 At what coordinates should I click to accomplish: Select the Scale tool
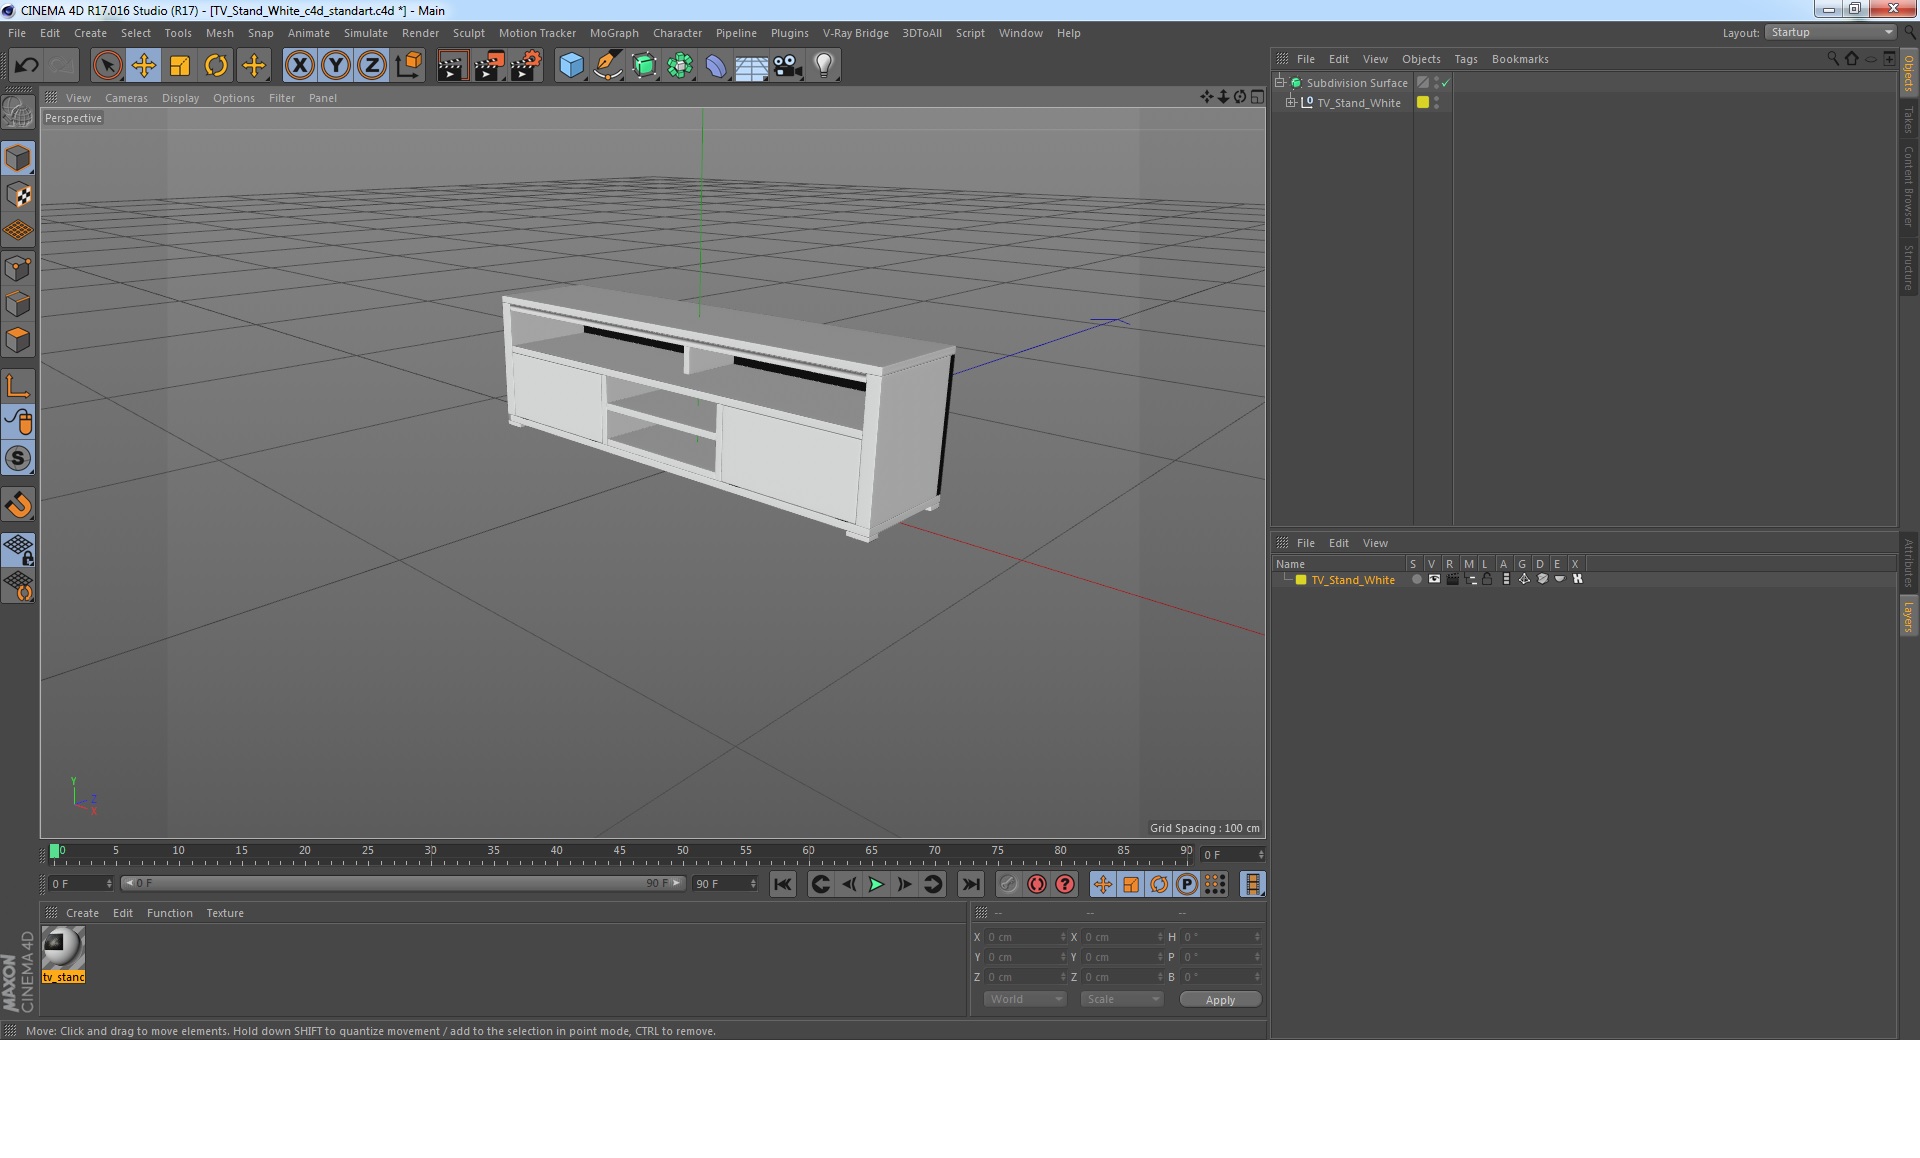(x=180, y=66)
